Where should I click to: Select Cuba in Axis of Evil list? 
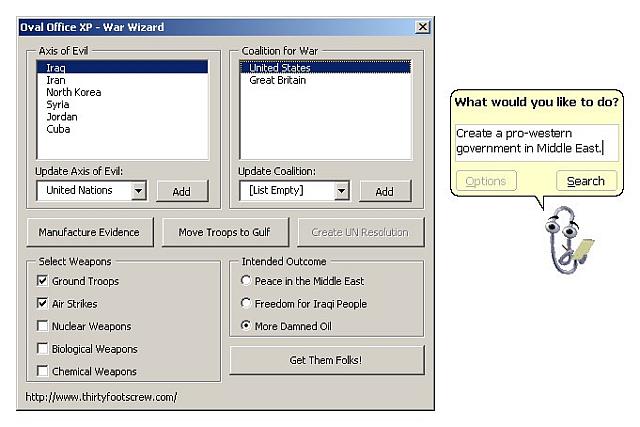(122, 129)
